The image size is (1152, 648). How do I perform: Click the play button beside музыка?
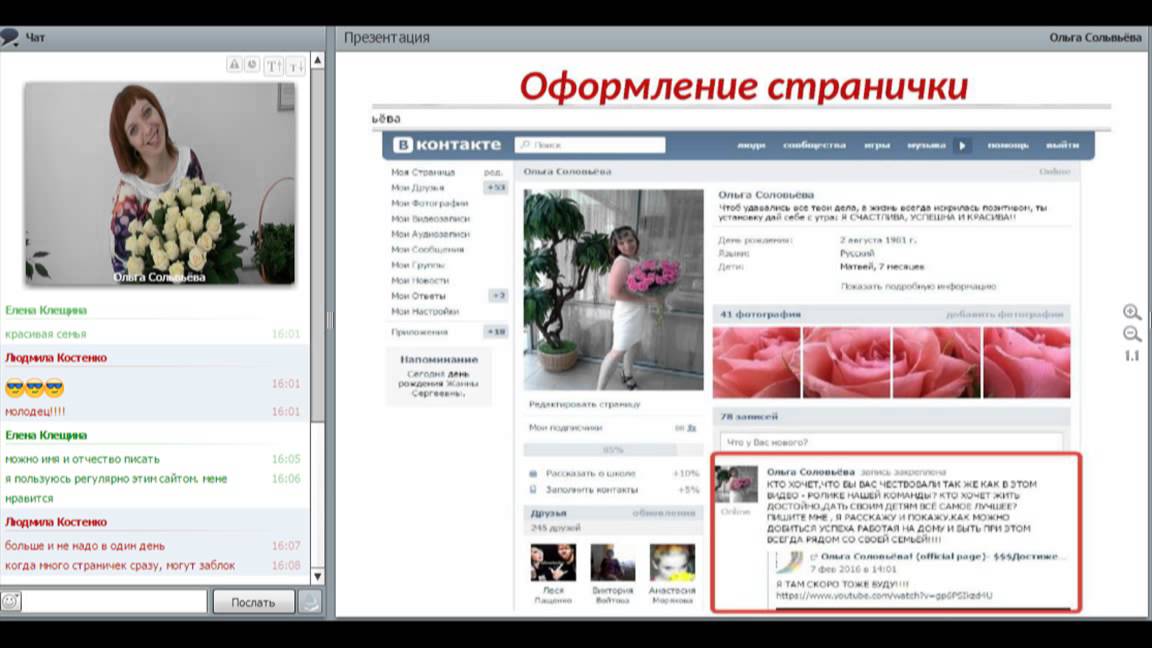(x=962, y=145)
